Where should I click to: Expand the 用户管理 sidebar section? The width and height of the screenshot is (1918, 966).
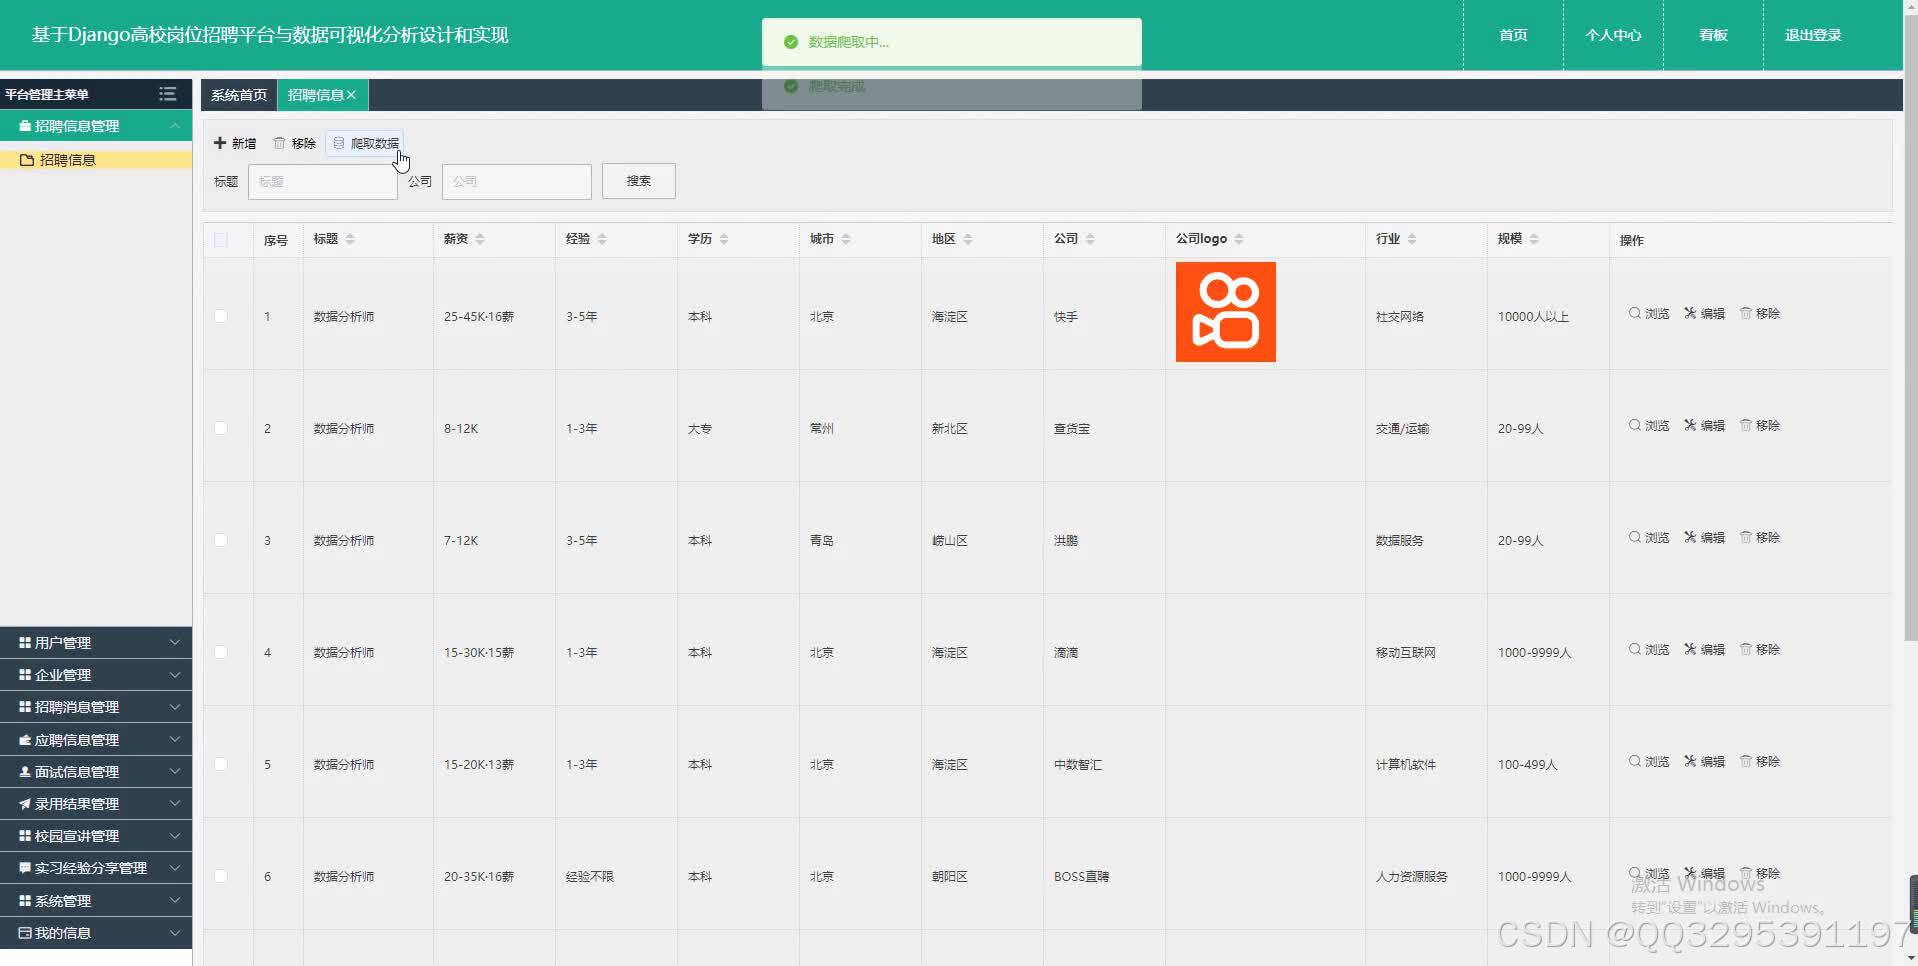click(x=96, y=643)
